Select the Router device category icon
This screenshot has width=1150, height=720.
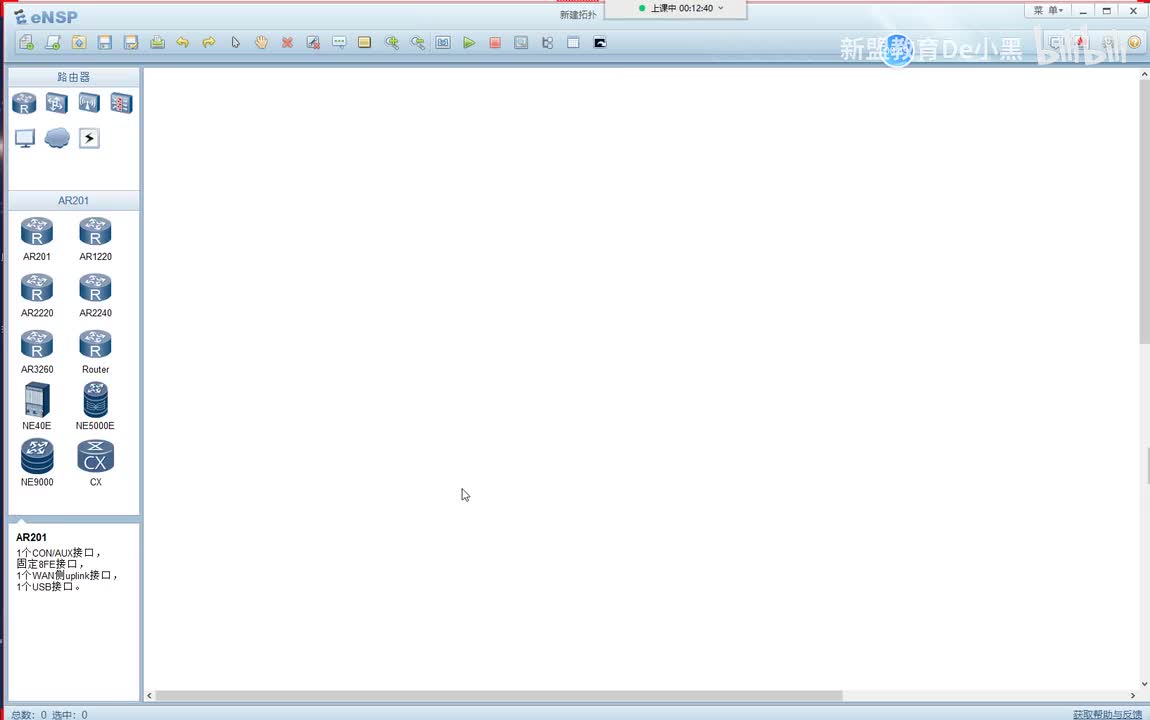coord(24,103)
